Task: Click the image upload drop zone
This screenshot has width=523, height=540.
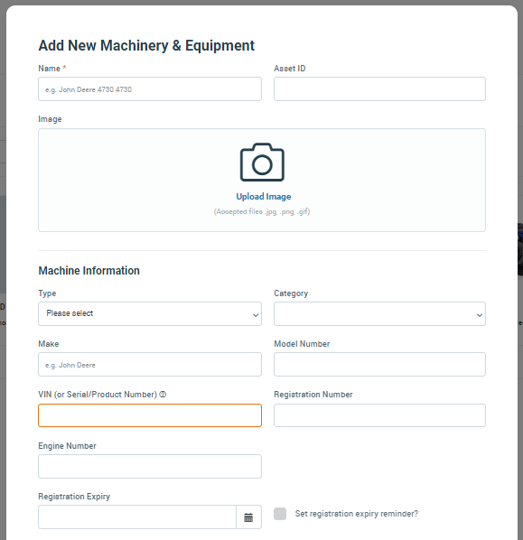Action: [x=262, y=180]
